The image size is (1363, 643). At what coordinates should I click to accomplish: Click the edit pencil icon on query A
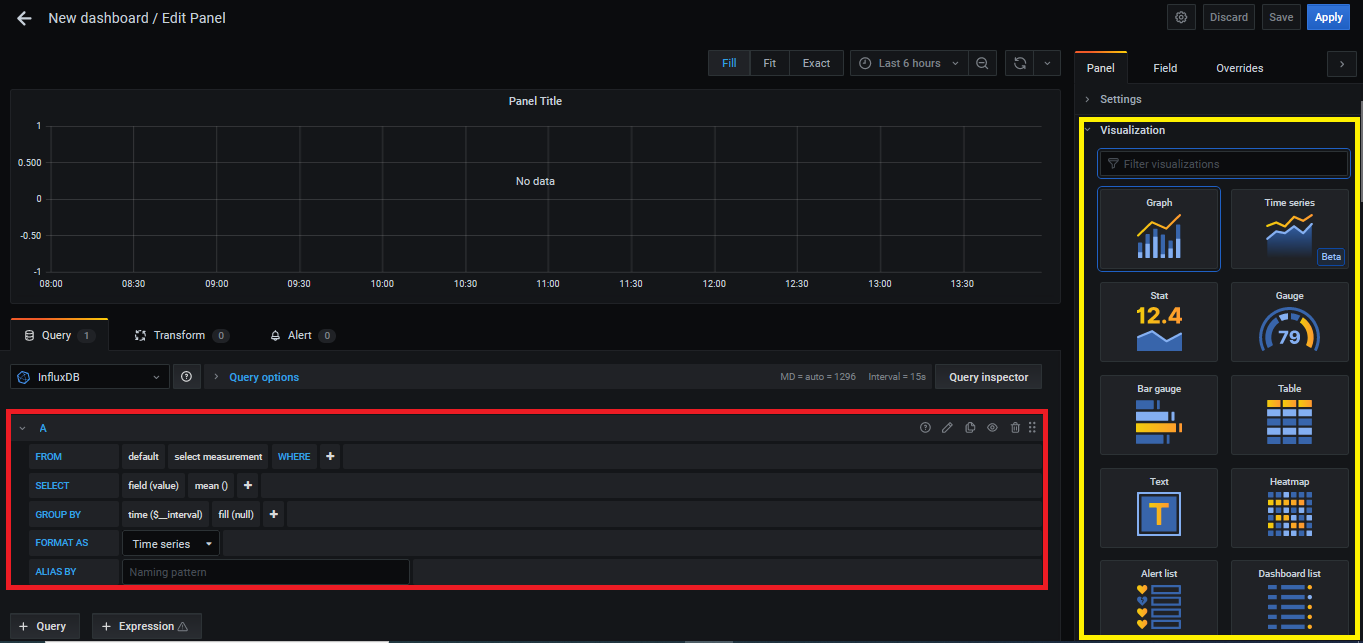(947, 428)
